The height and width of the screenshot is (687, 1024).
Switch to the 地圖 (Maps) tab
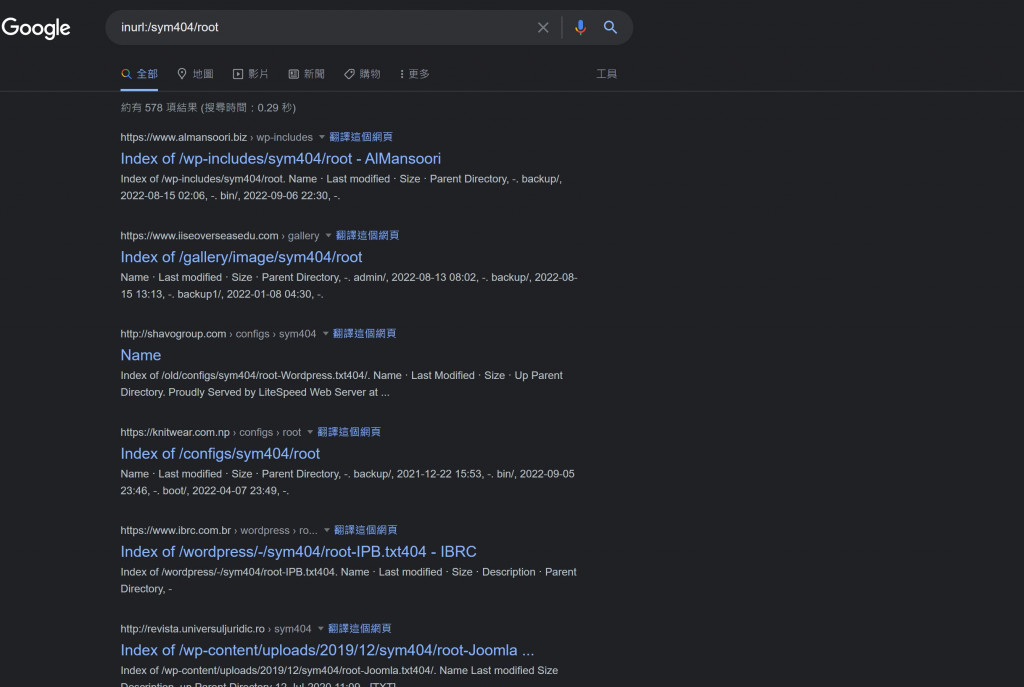coord(195,74)
